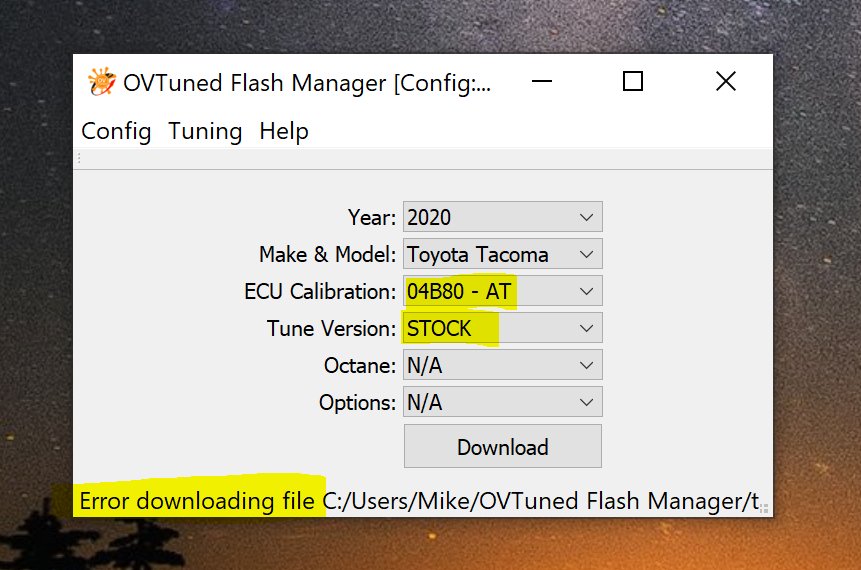The image size is (861, 570).
Task: Open the Config menu
Action: (116, 131)
